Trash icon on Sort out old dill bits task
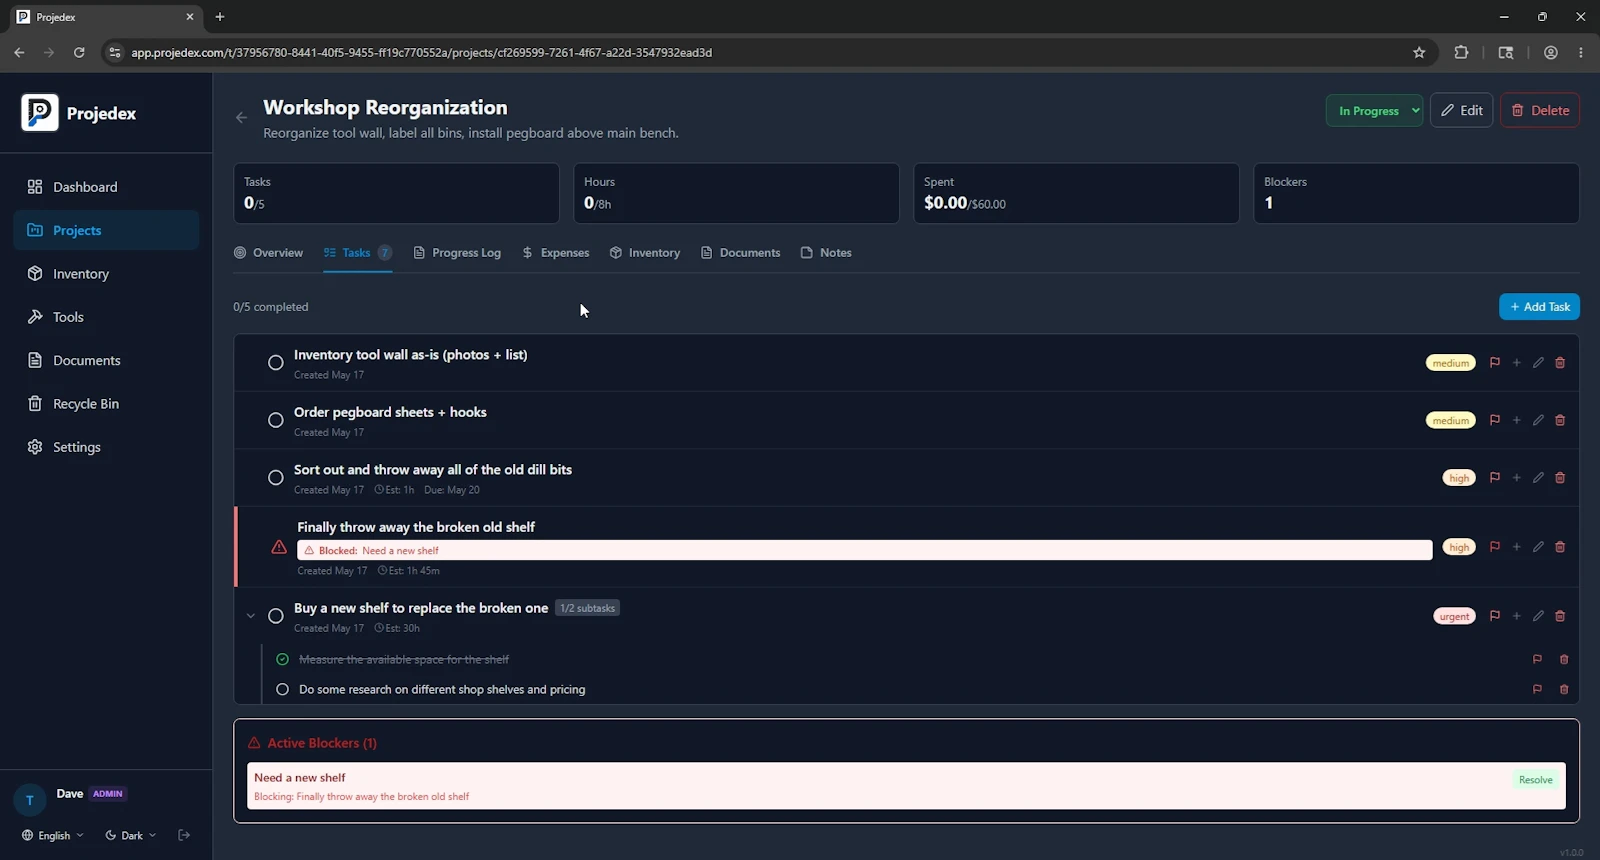Screen dimensions: 1600x860 point(1560,478)
